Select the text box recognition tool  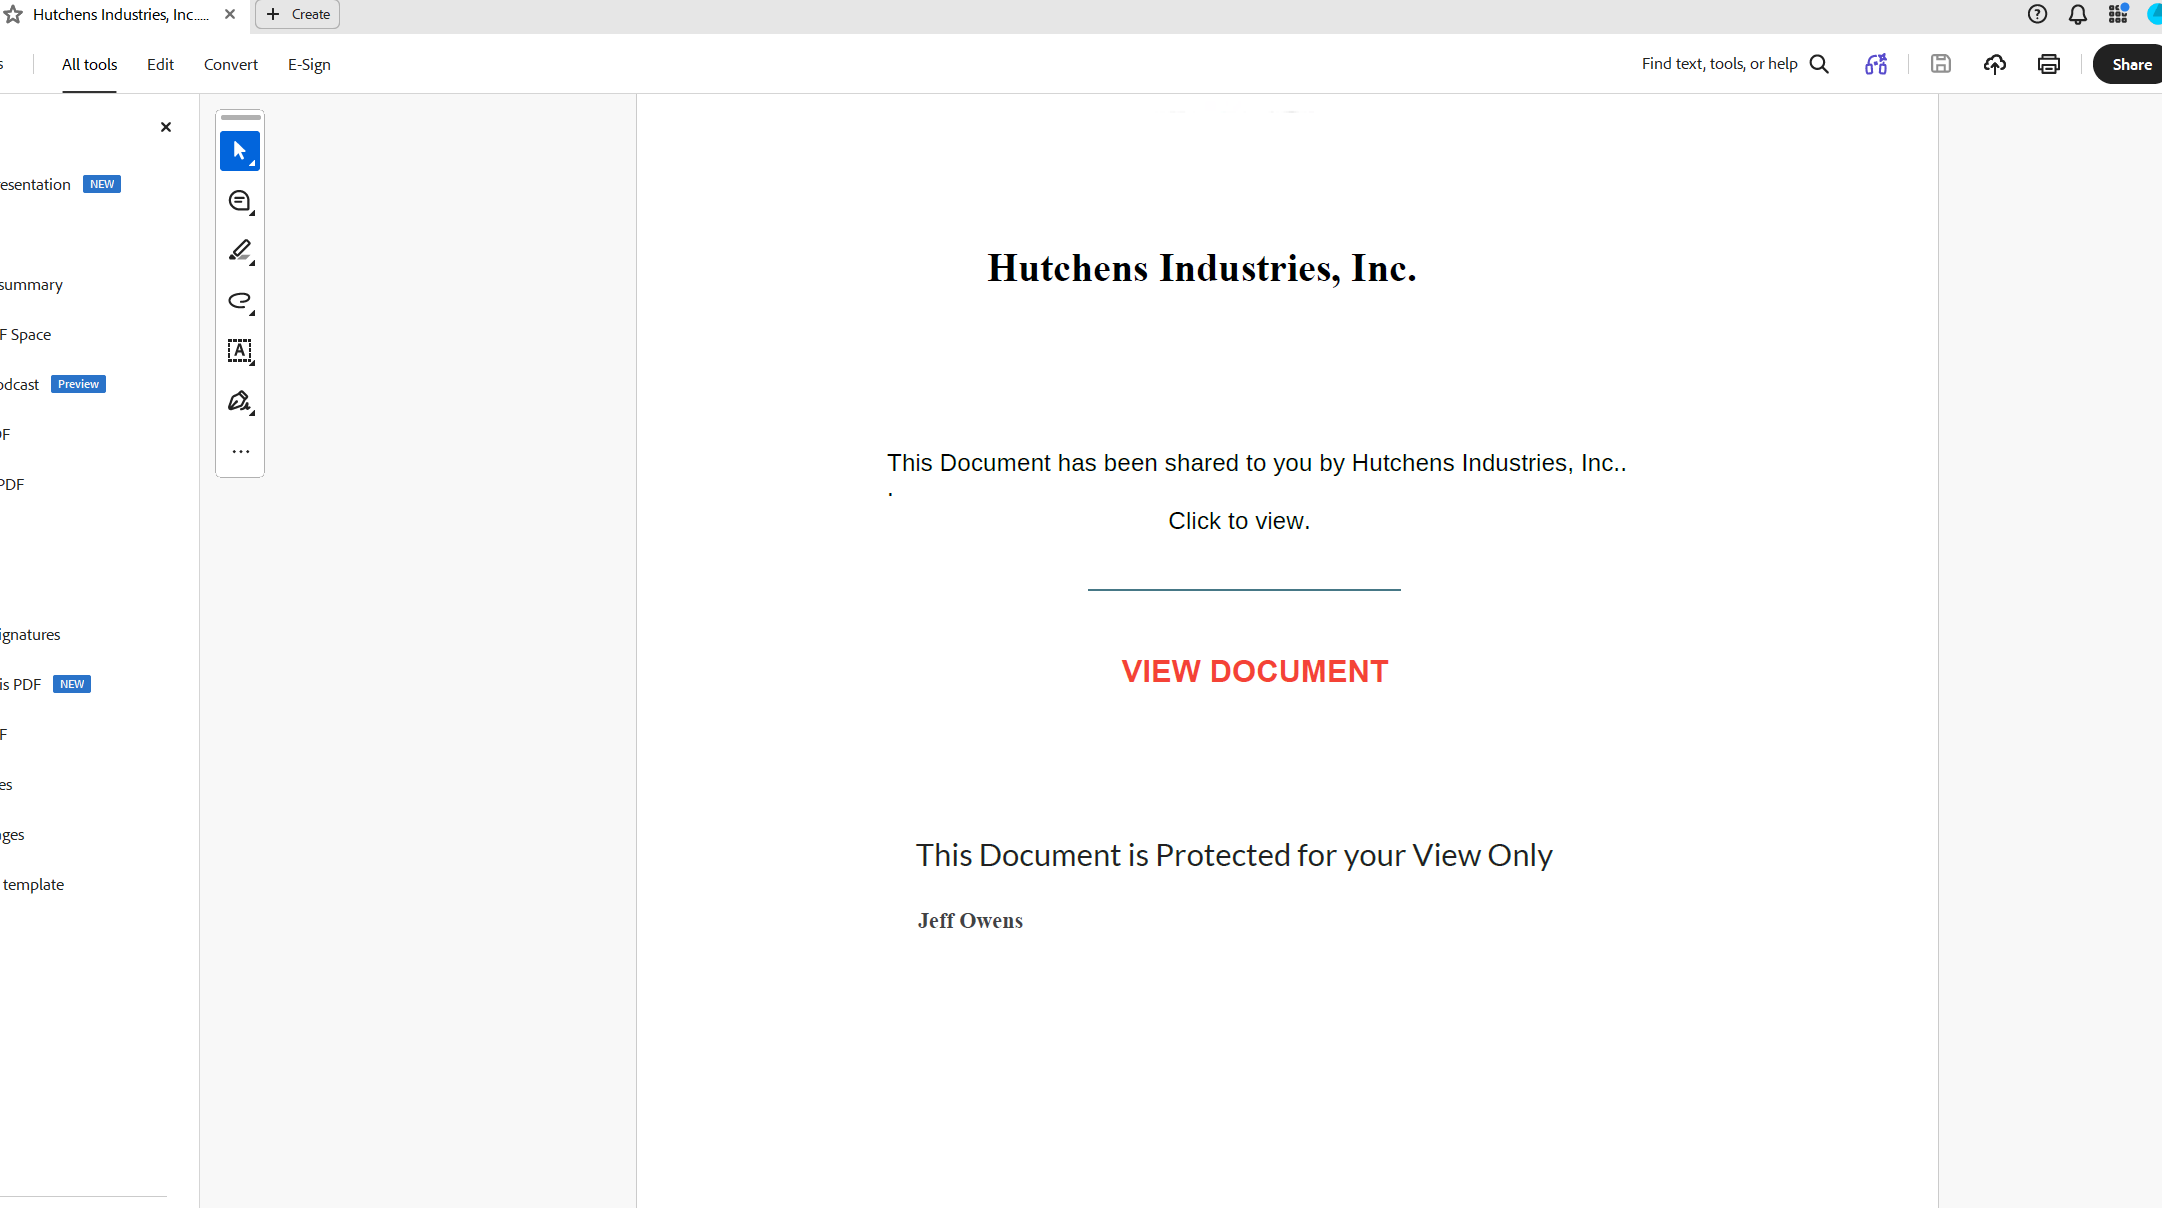tap(240, 351)
